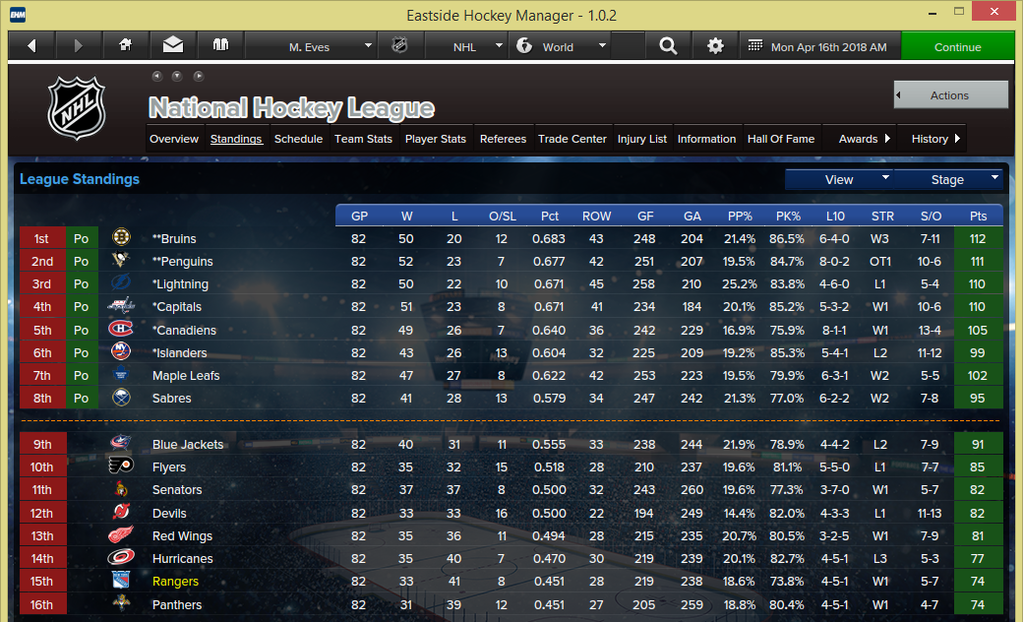
Task: Open the Team Stats tab
Action: (363, 139)
